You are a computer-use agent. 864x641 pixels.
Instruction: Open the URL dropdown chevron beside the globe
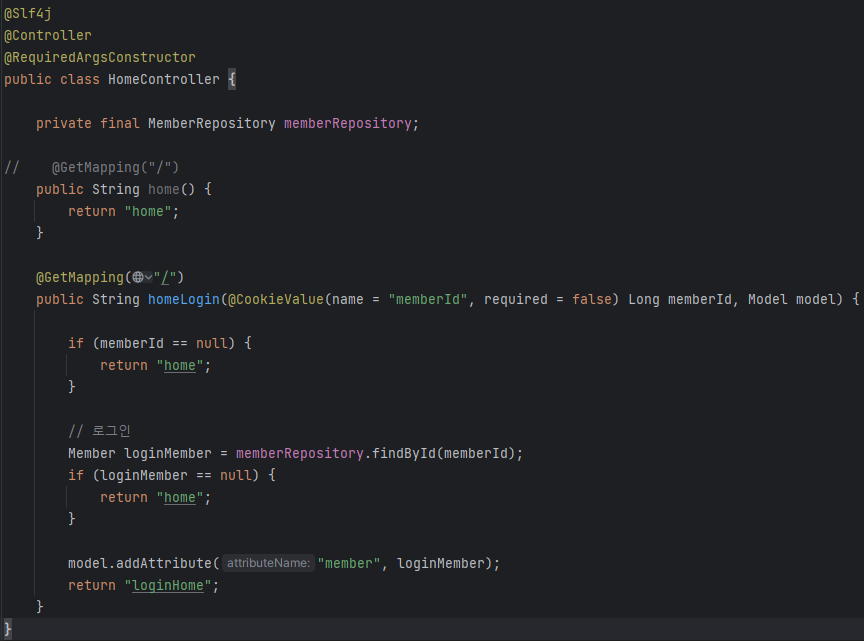pyautogui.click(x=149, y=277)
